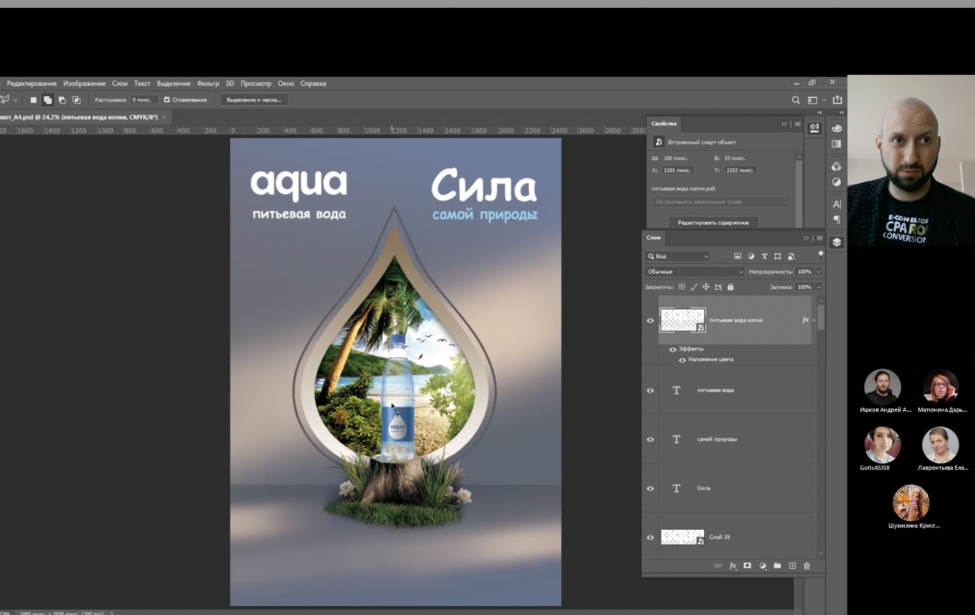Click 'Редактировать содержимое' button in Properties

click(x=714, y=223)
